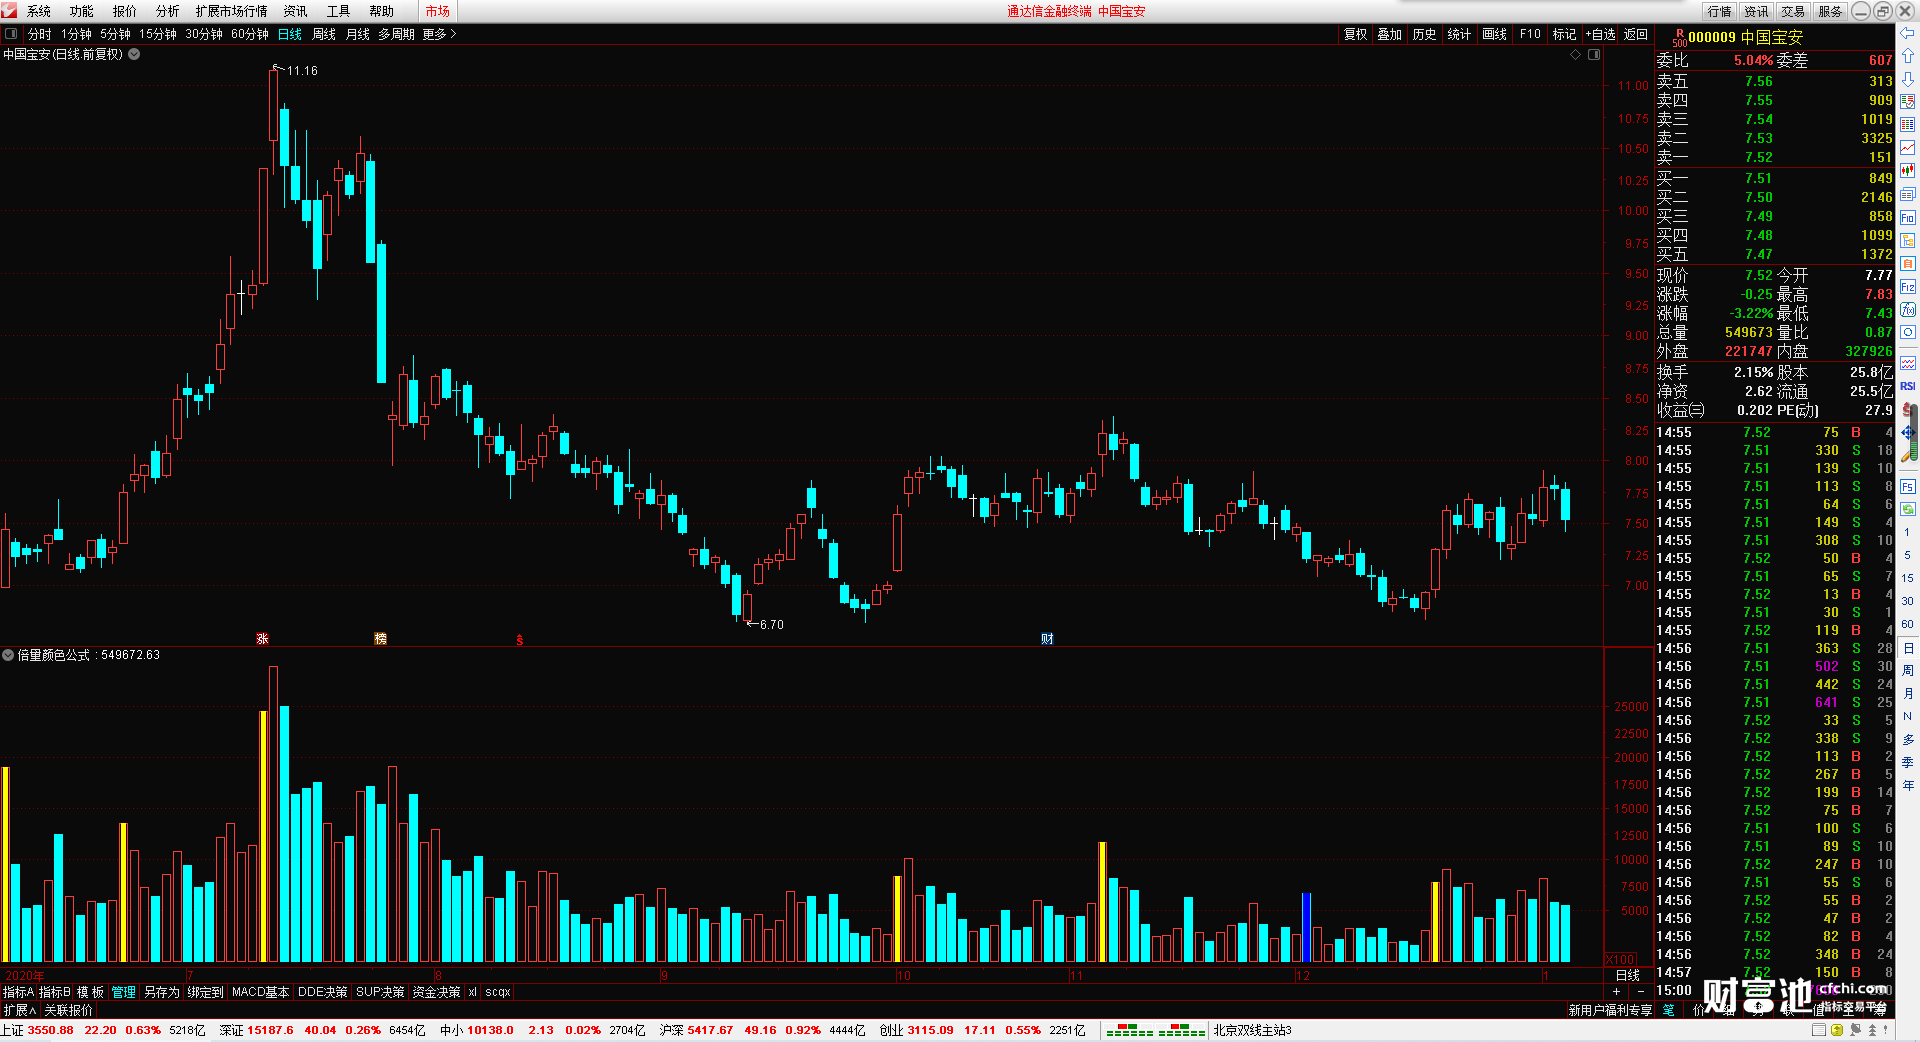
Task: Click the blue 财 event marker
Action: [x=1047, y=639]
